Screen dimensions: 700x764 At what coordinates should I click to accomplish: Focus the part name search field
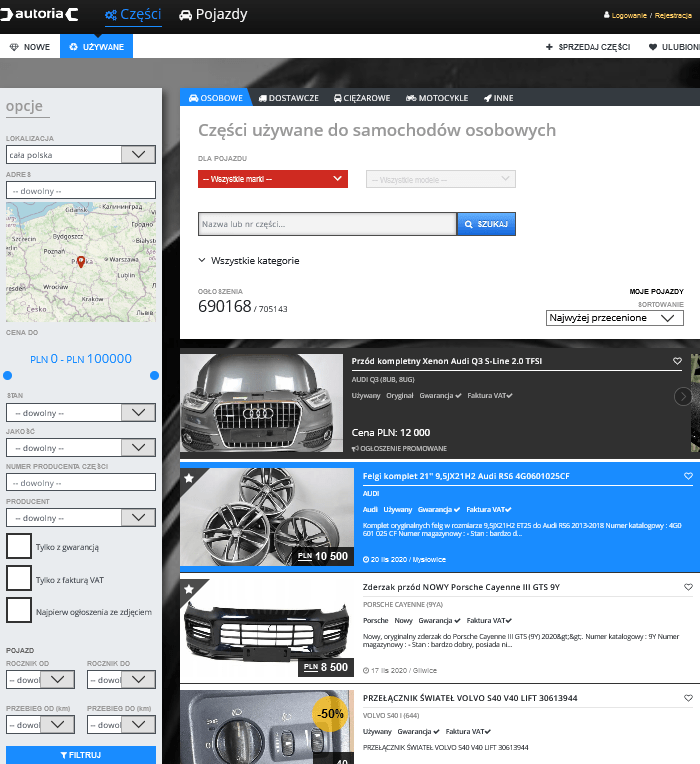point(327,224)
